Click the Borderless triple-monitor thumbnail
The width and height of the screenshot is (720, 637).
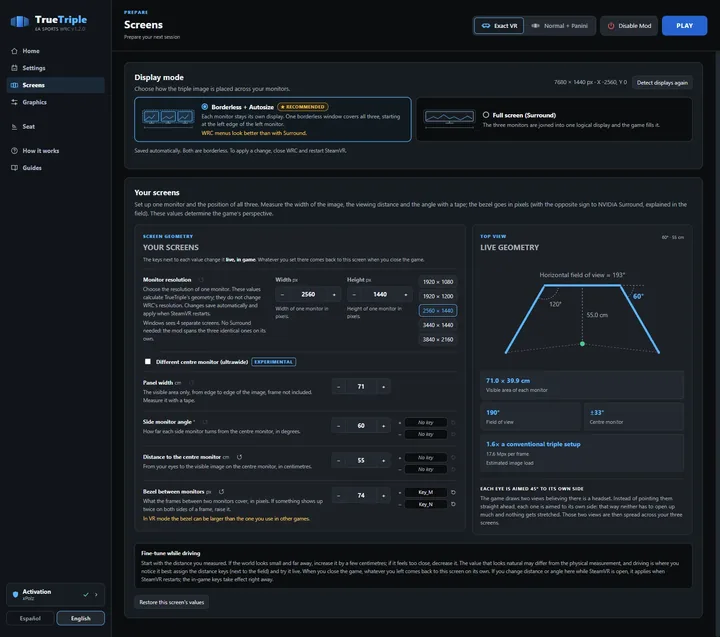[x=168, y=118]
